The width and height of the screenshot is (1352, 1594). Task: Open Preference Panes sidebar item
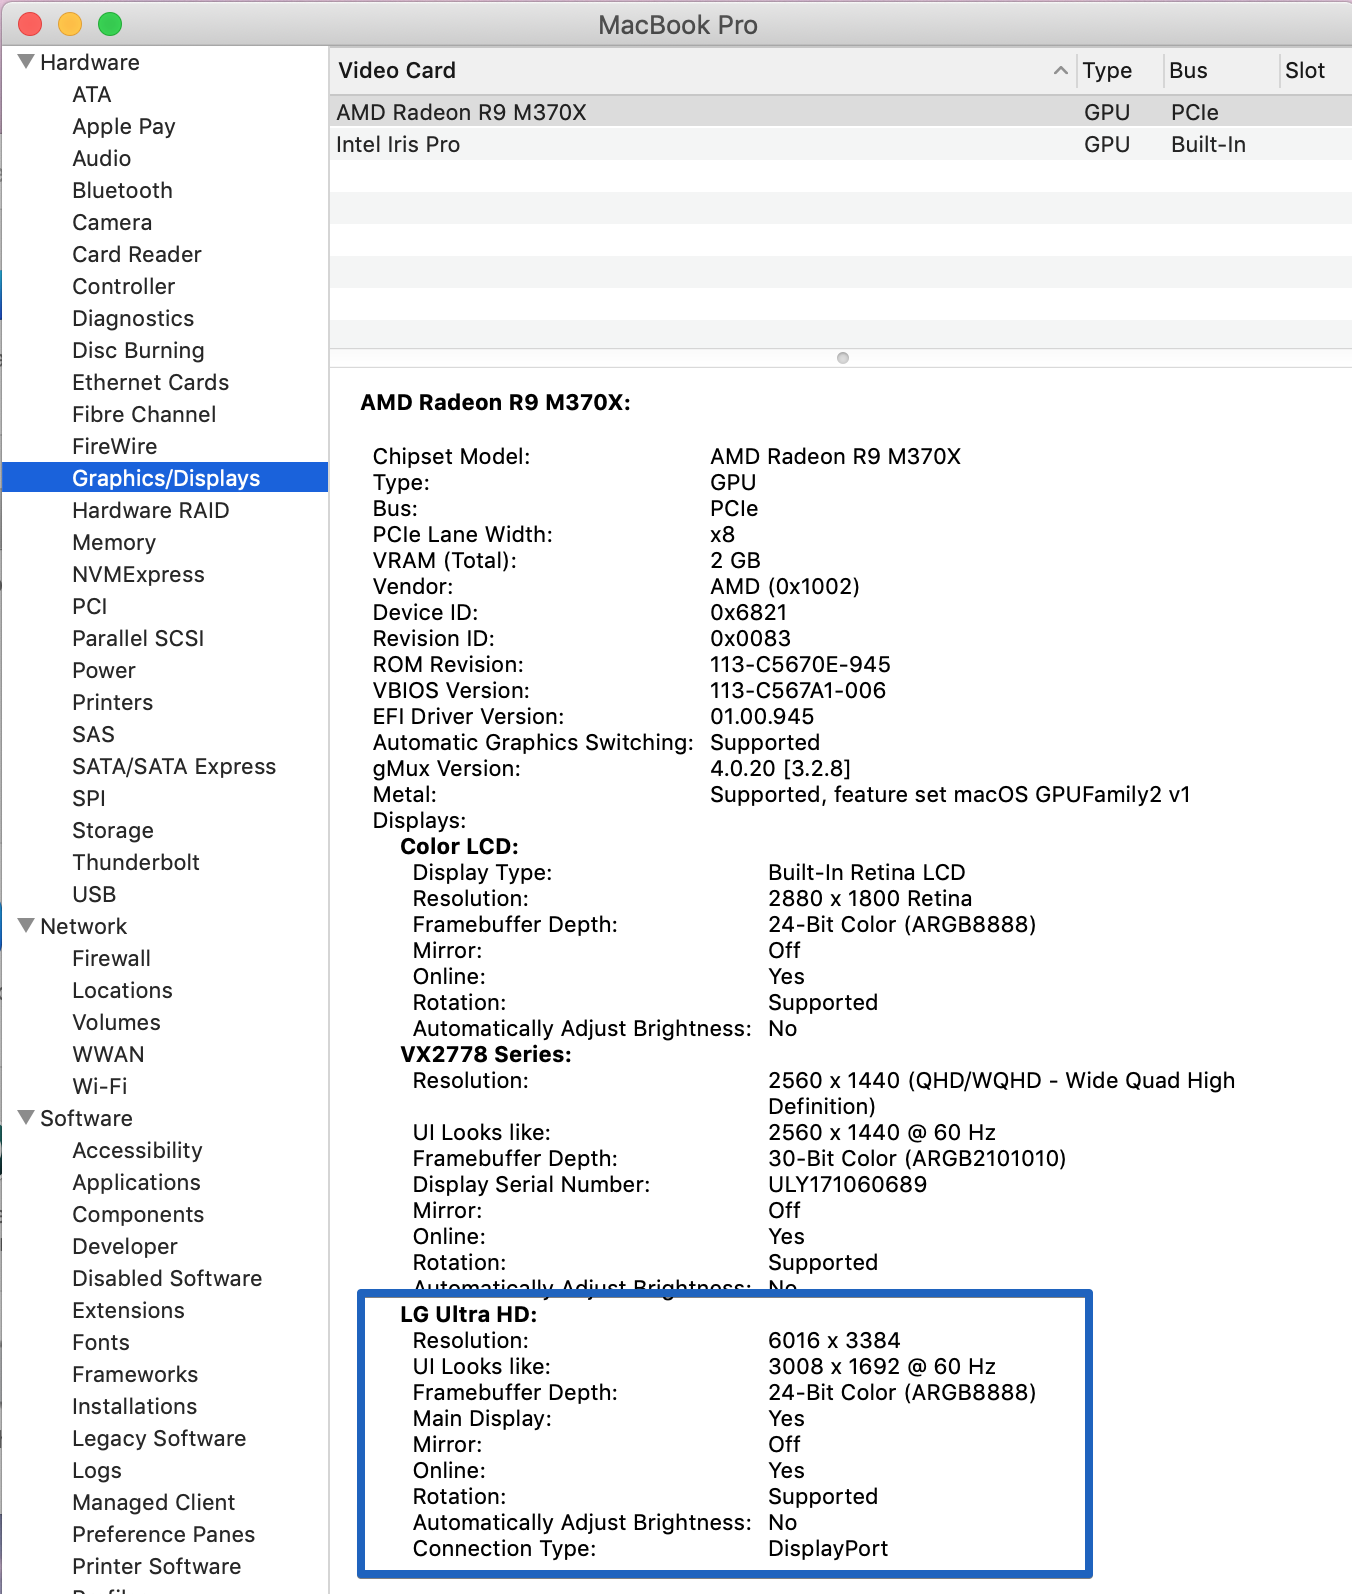[x=164, y=1534]
